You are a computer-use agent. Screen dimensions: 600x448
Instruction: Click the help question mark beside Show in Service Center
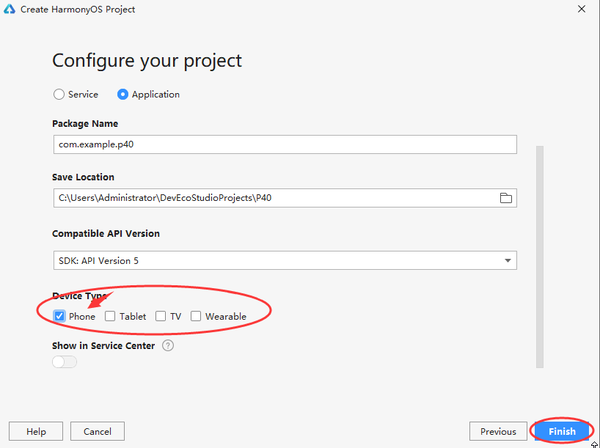pos(168,345)
